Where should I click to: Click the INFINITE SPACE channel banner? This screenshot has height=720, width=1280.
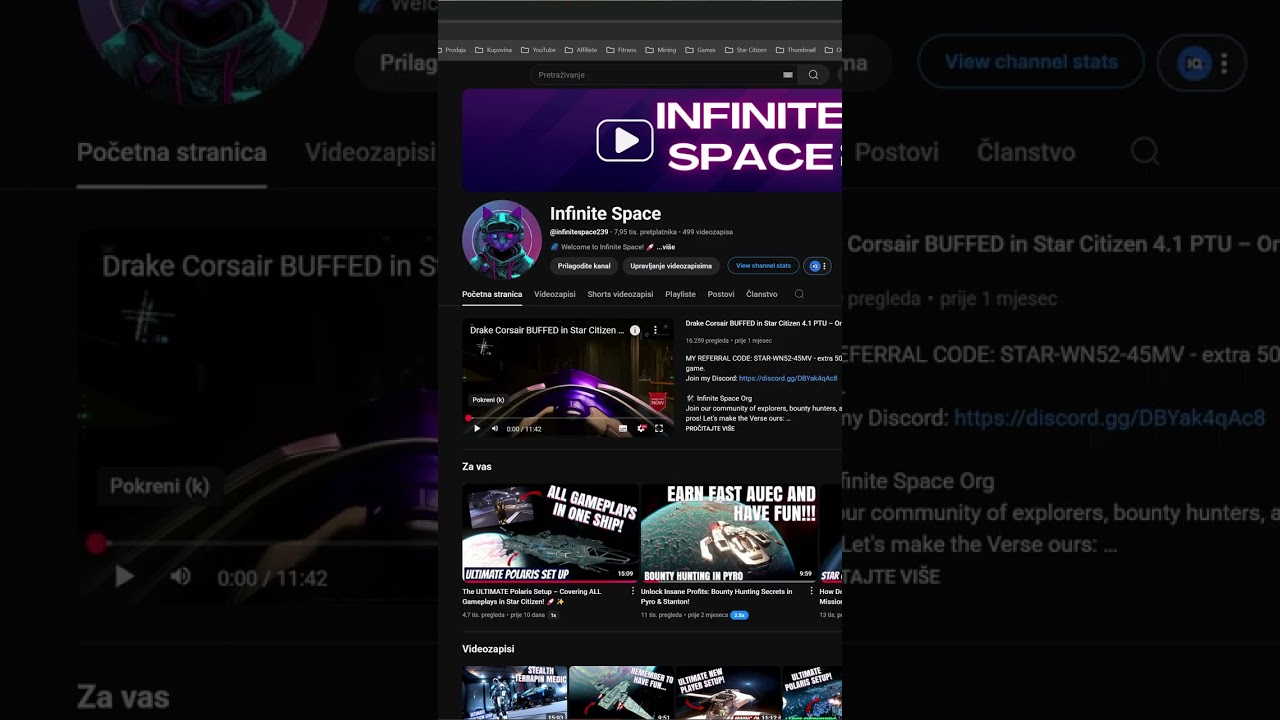pos(652,140)
